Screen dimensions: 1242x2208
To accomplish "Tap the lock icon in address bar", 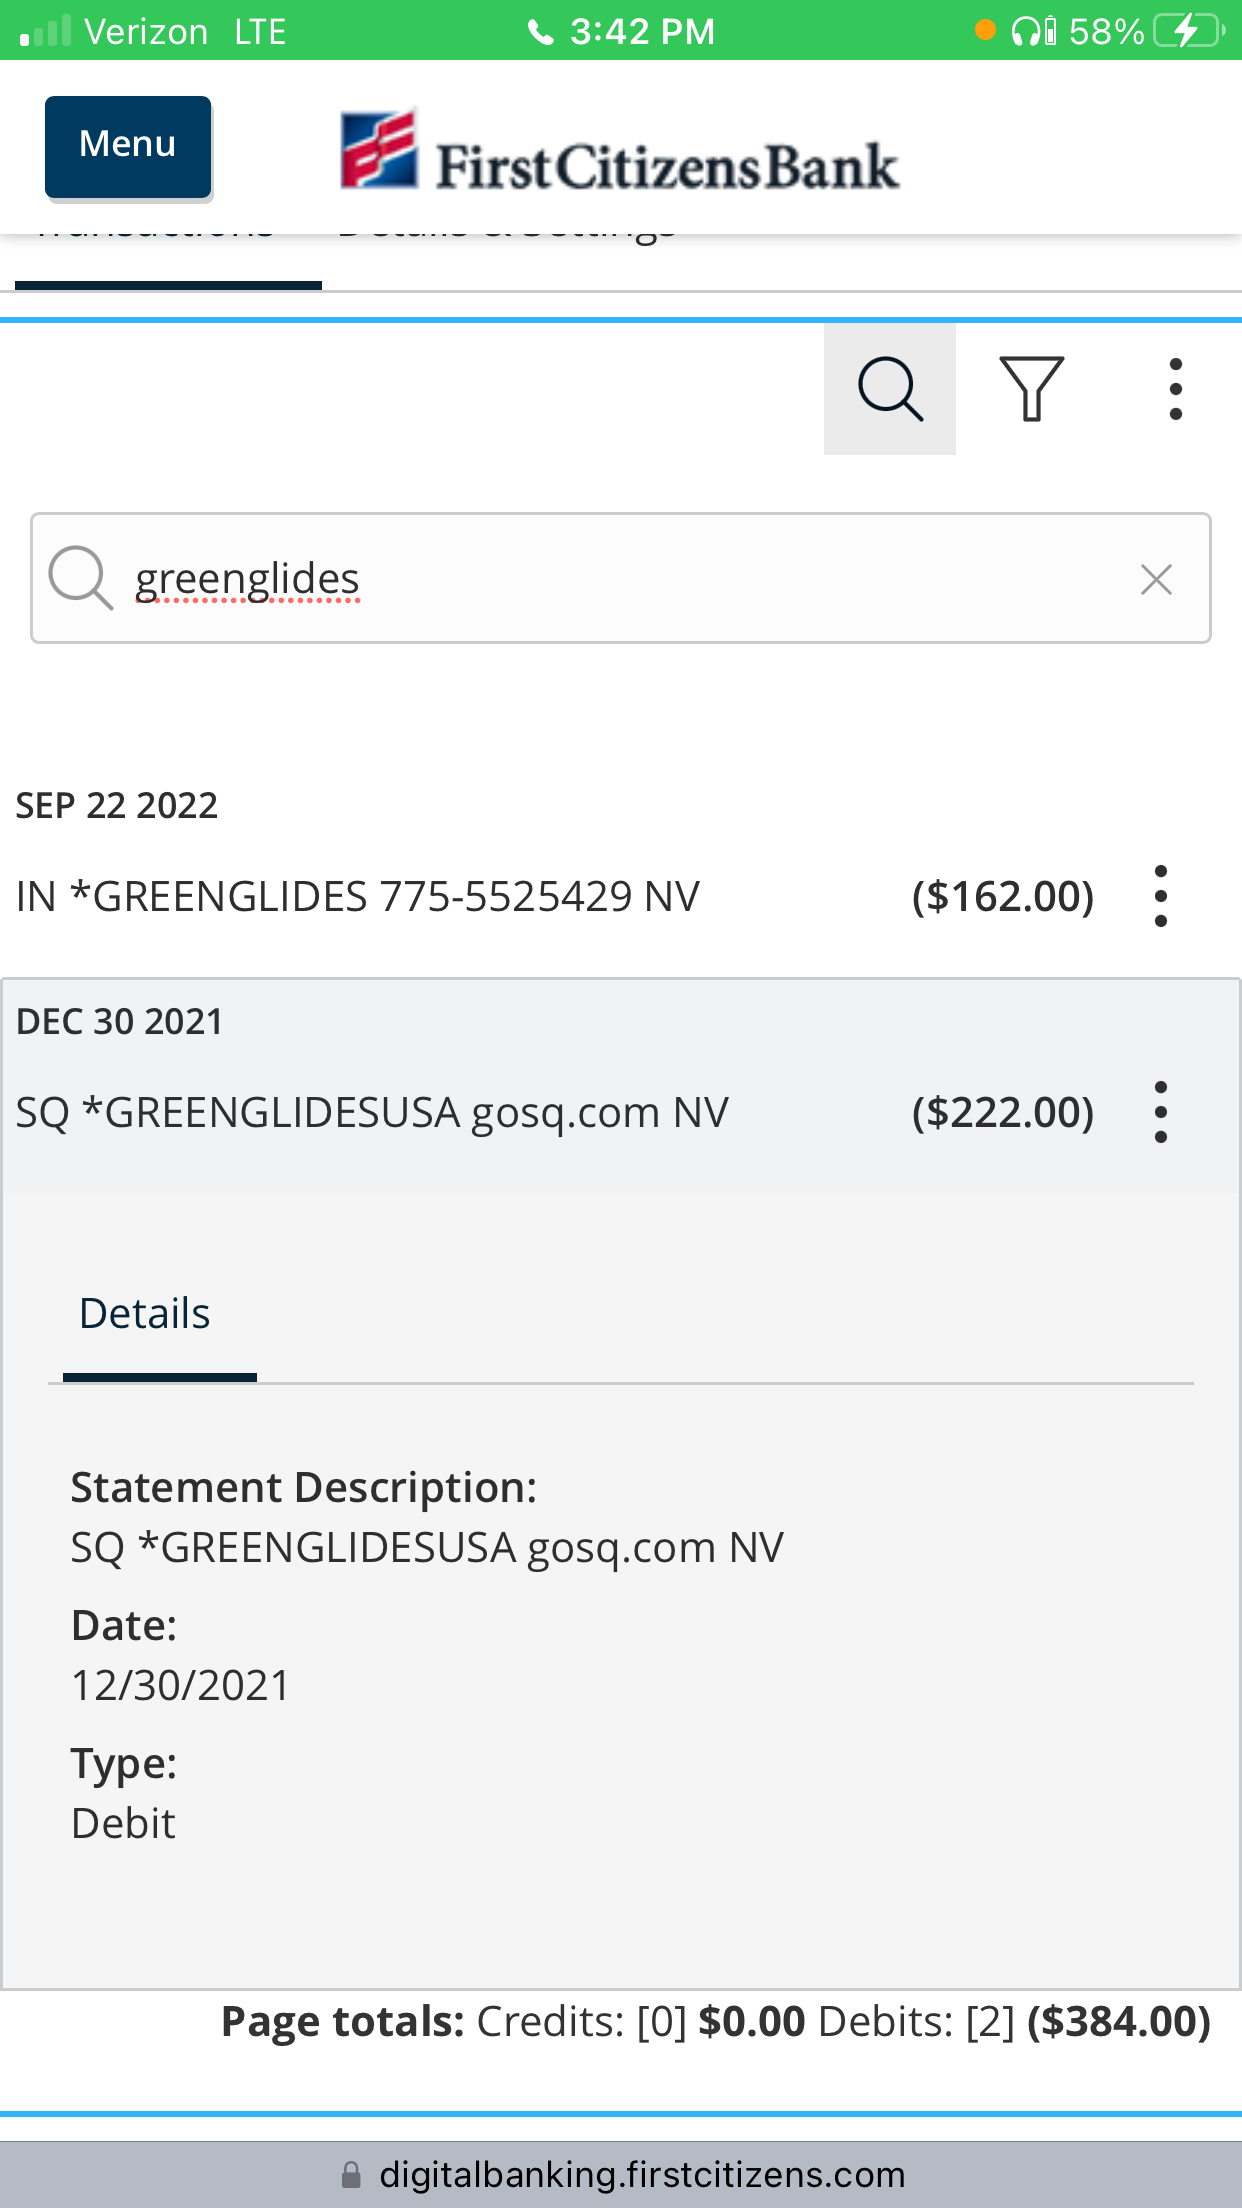I will coord(351,2175).
